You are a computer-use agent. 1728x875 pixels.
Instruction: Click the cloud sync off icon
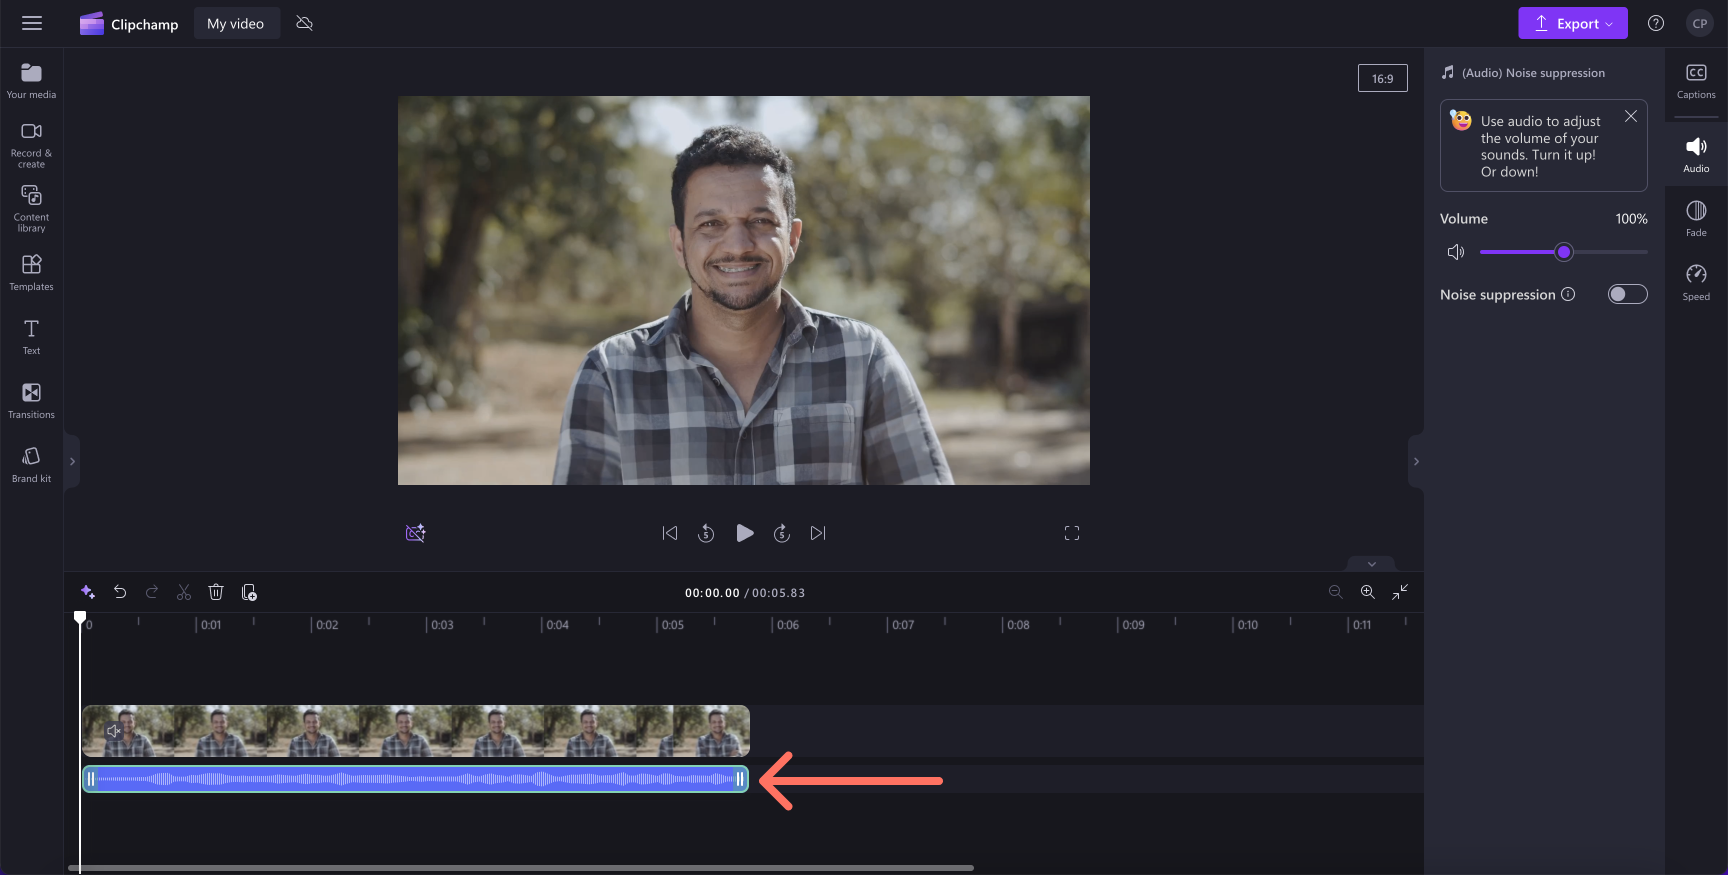(305, 23)
